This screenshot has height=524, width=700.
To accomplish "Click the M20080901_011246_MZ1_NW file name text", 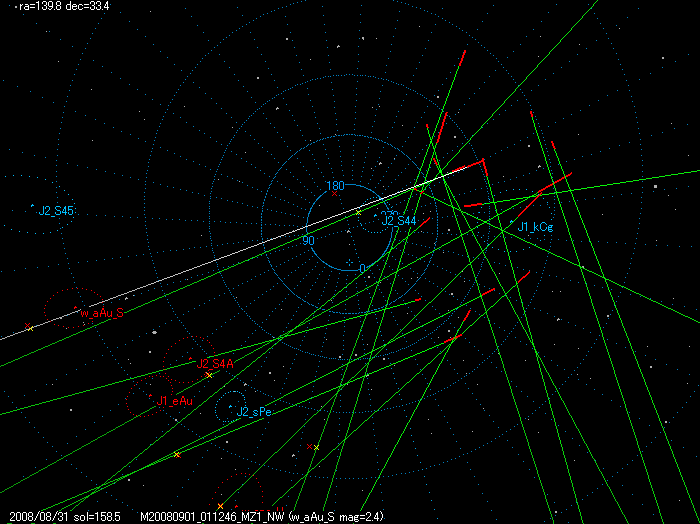I will click(213, 517).
